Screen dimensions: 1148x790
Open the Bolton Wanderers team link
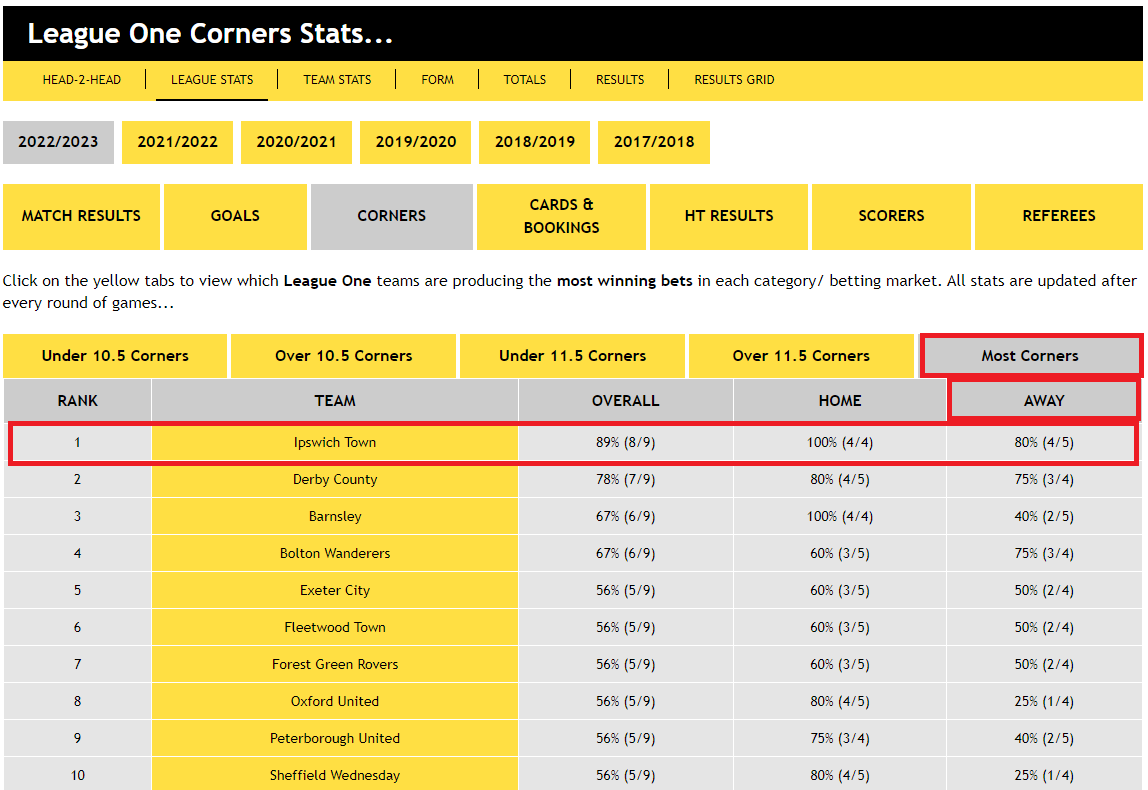[x=335, y=554]
